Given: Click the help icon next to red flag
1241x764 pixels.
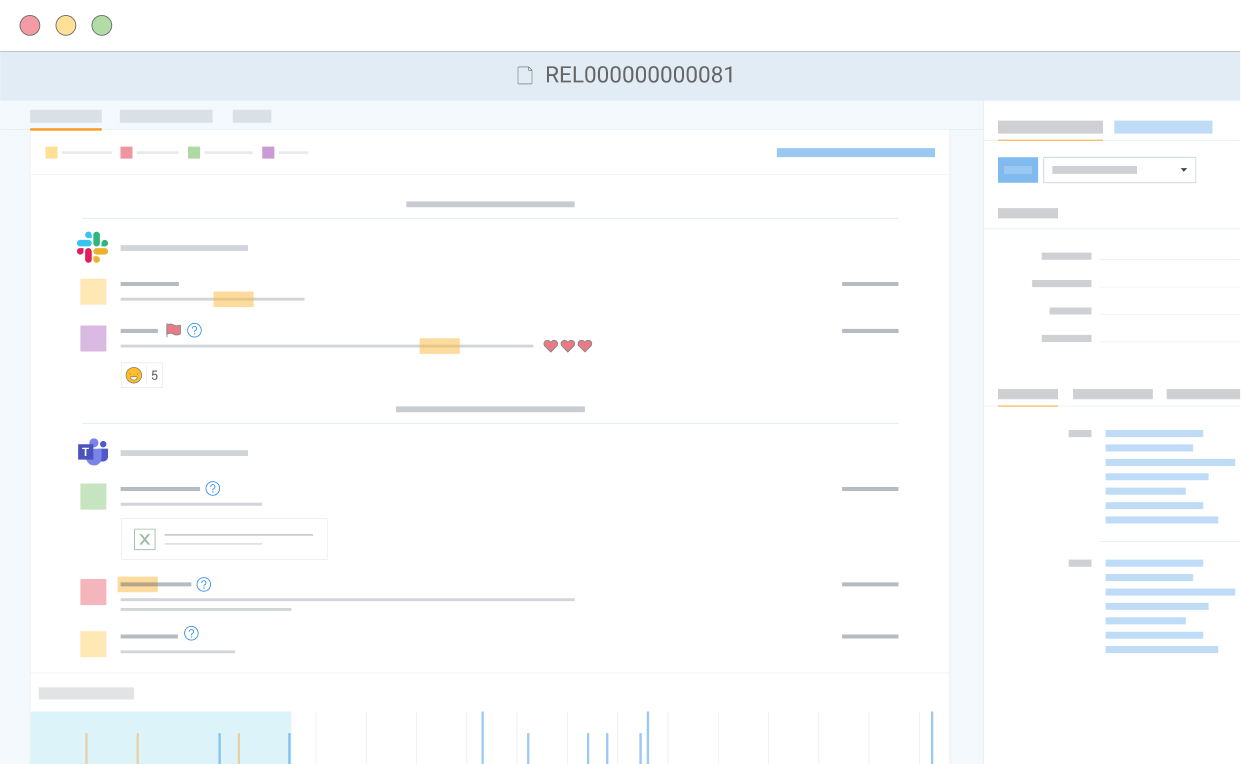Looking at the screenshot, I should pos(195,330).
